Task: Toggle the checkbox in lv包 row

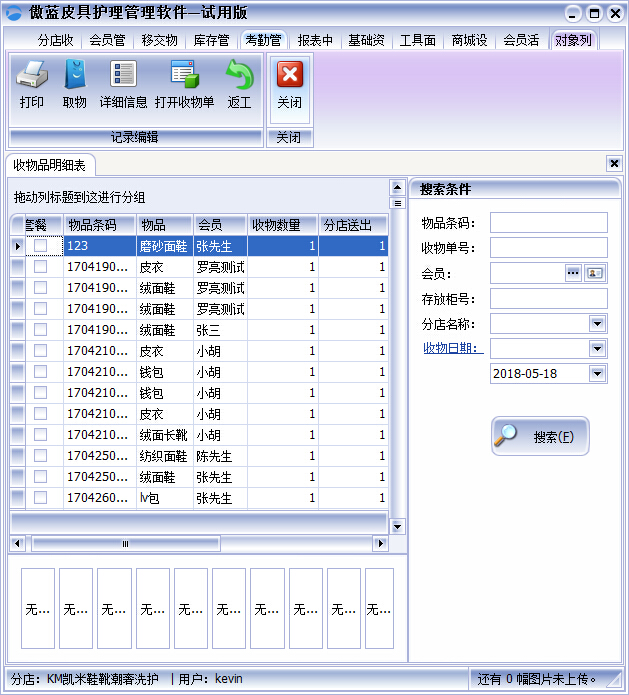Action: pyautogui.click(x=41, y=498)
